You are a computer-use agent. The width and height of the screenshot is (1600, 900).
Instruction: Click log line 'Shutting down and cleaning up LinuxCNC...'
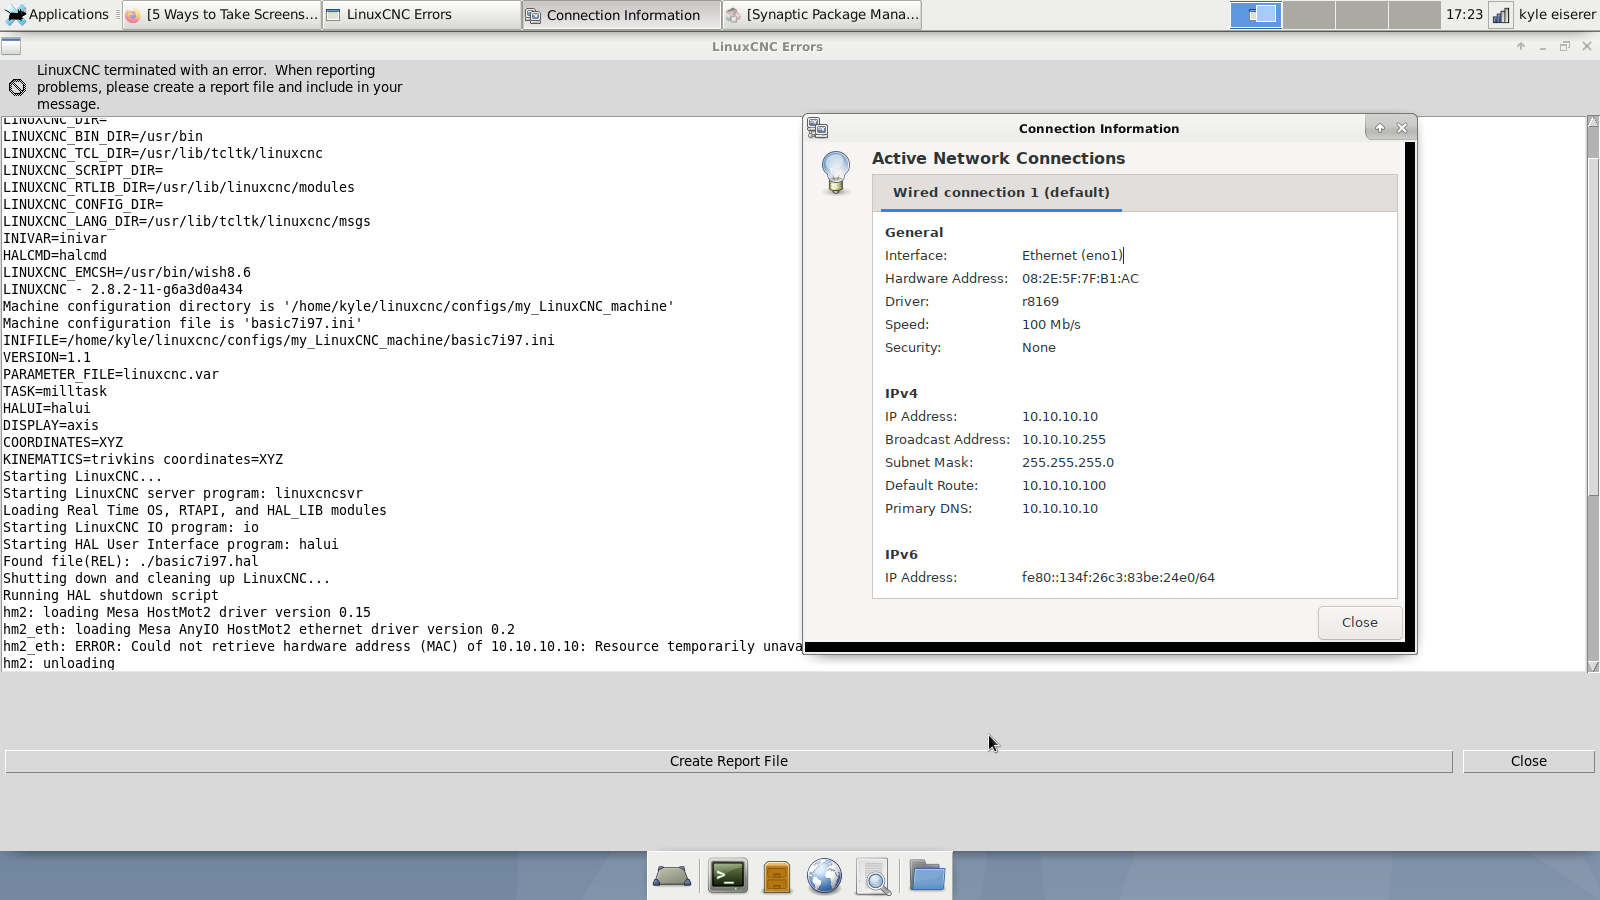[x=166, y=578]
